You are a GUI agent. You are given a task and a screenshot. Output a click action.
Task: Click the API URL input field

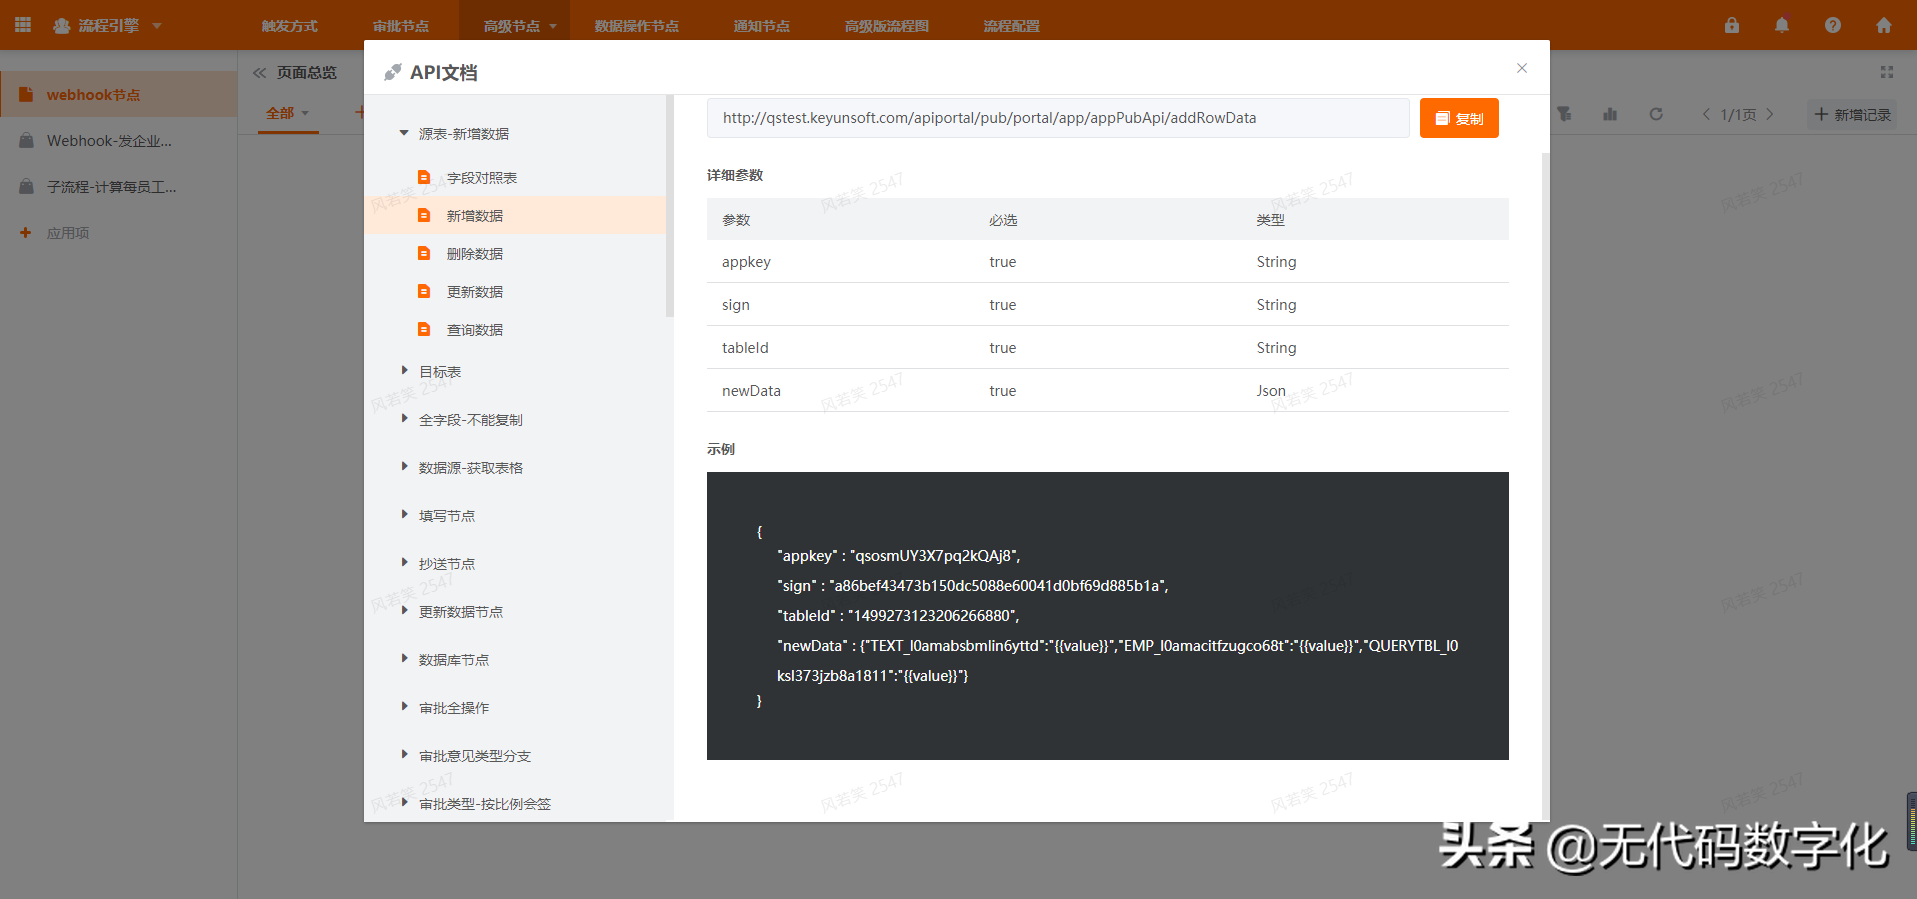tap(1058, 118)
